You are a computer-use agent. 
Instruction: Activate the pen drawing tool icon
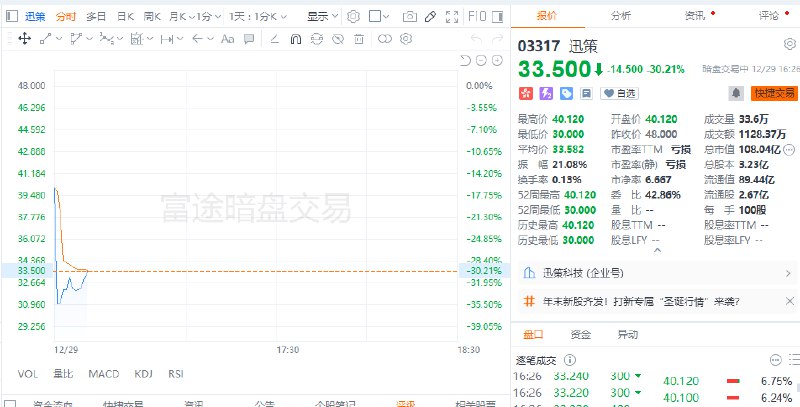pyautogui.click(x=430, y=16)
